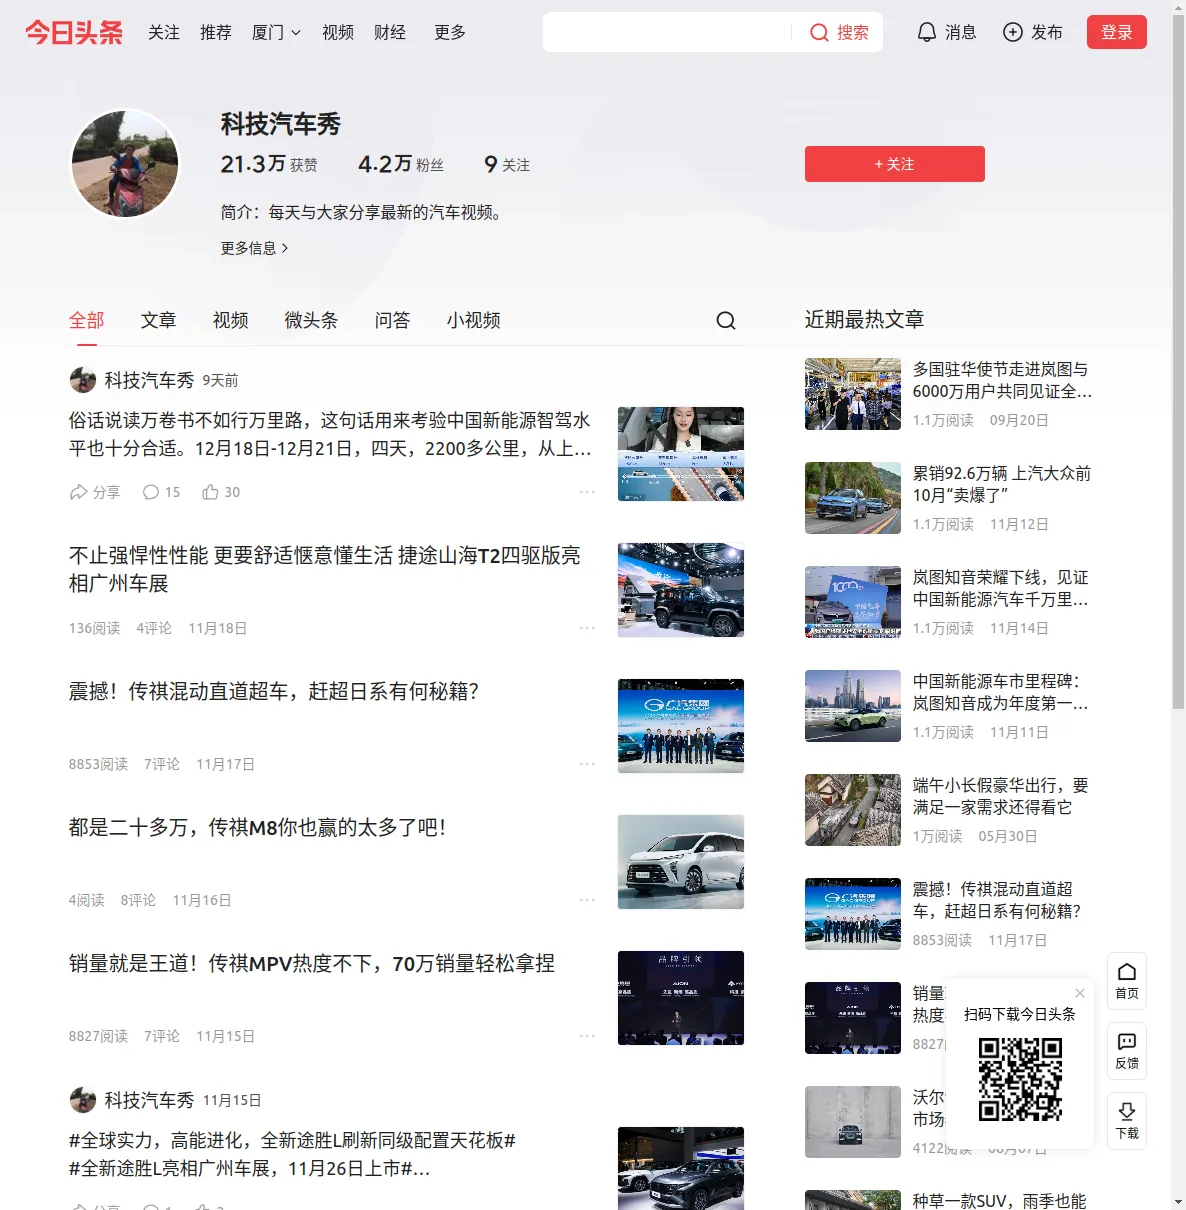Go to 首页 via floating sidebar
Image resolution: width=1186 pixels, height=1210 pixels.
1127,981
